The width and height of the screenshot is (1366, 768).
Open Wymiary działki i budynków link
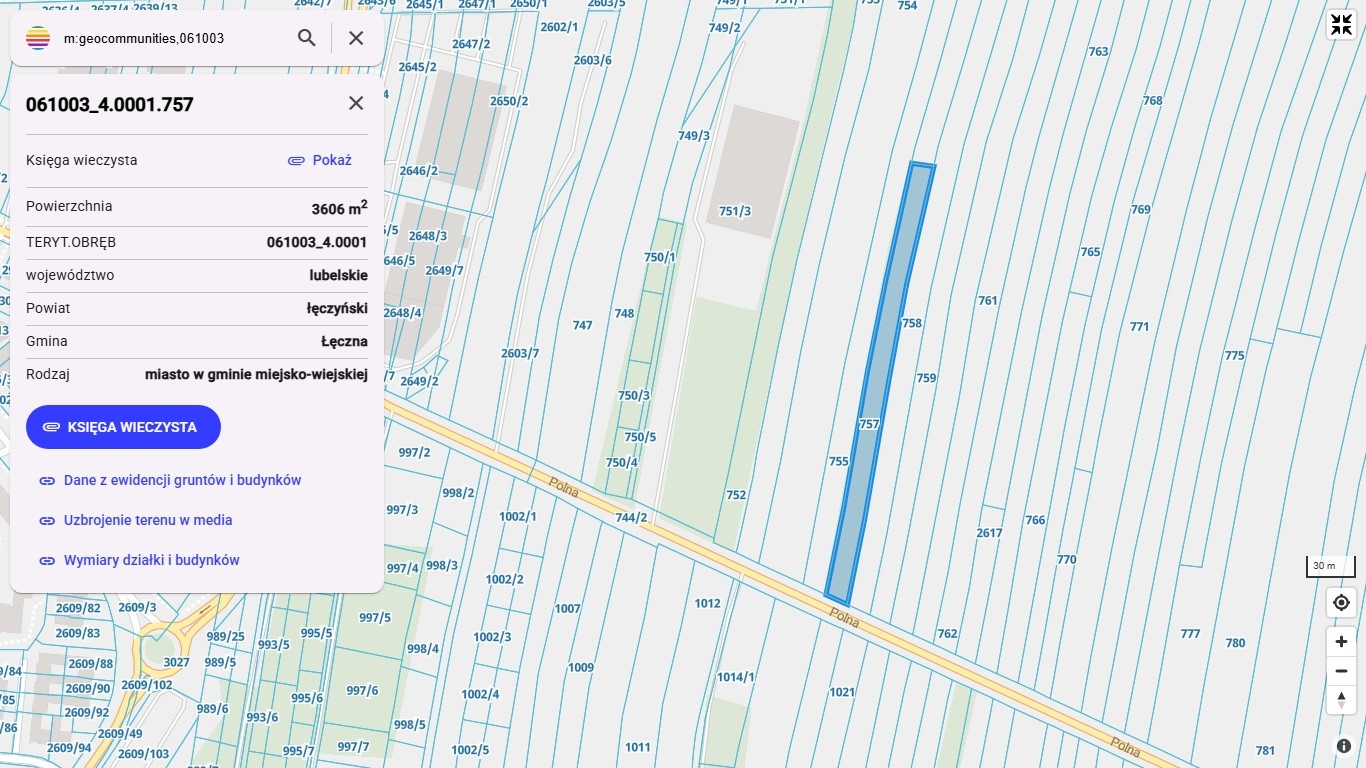pos(151,560)
